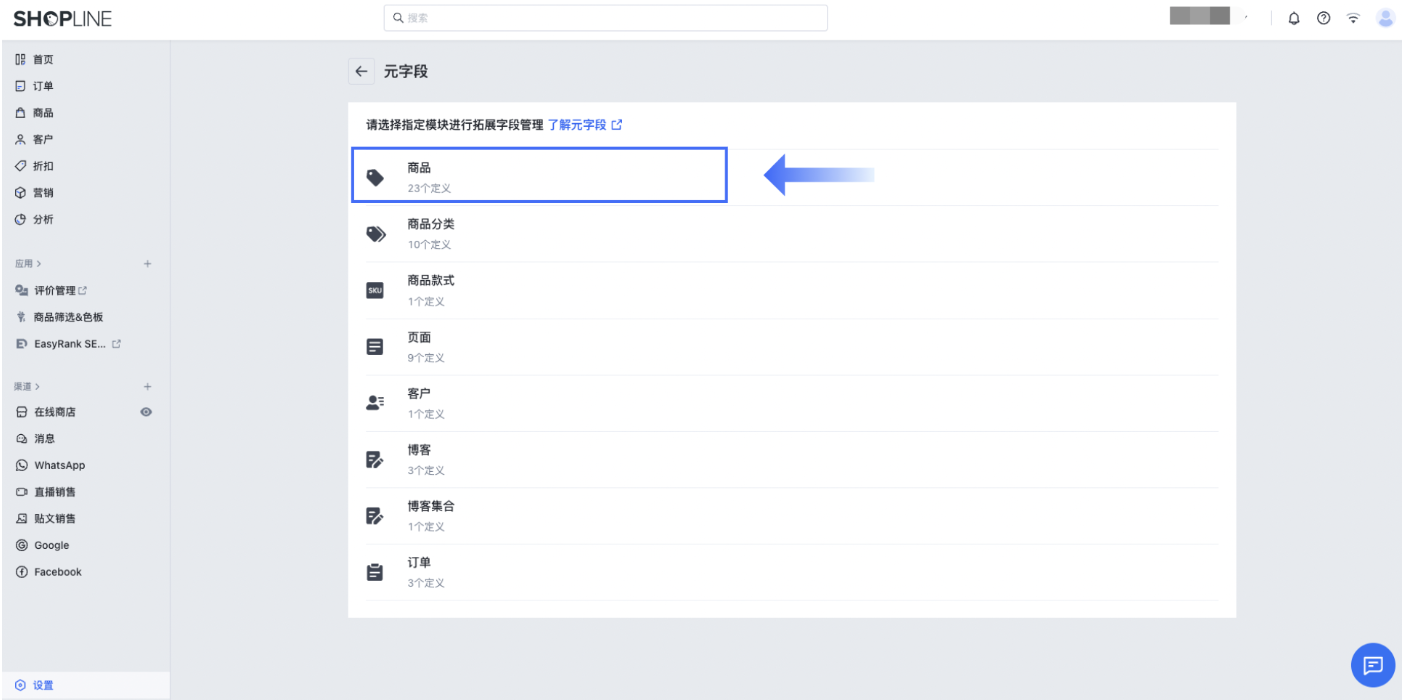Open 博客 metafield row

792,460
